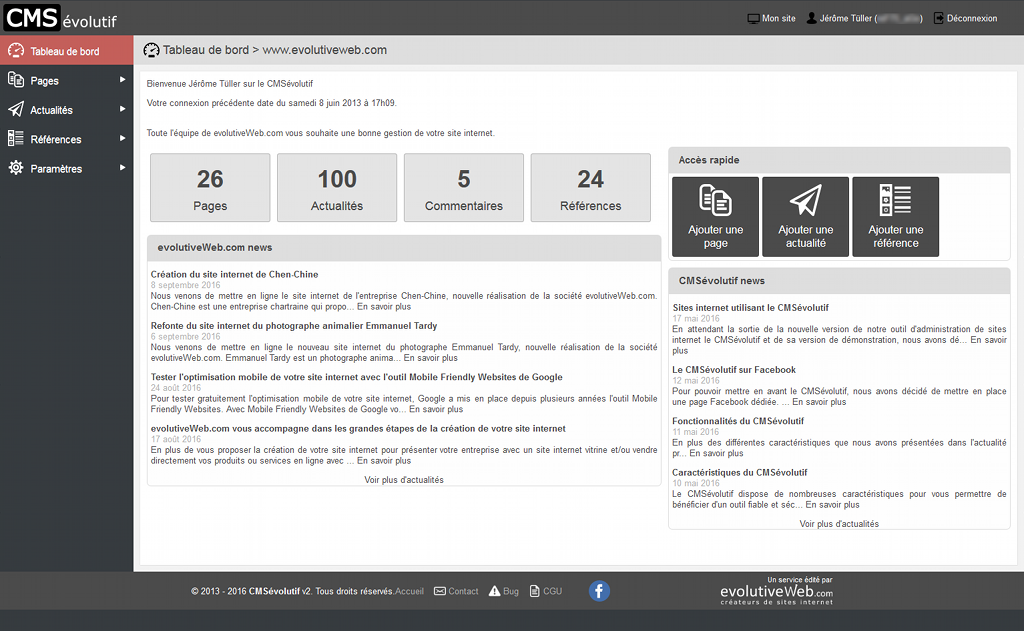Click the Bug warning triangle icon
Image resolution: width=1024 pixels, height=631 pixels.
(494, 591)
